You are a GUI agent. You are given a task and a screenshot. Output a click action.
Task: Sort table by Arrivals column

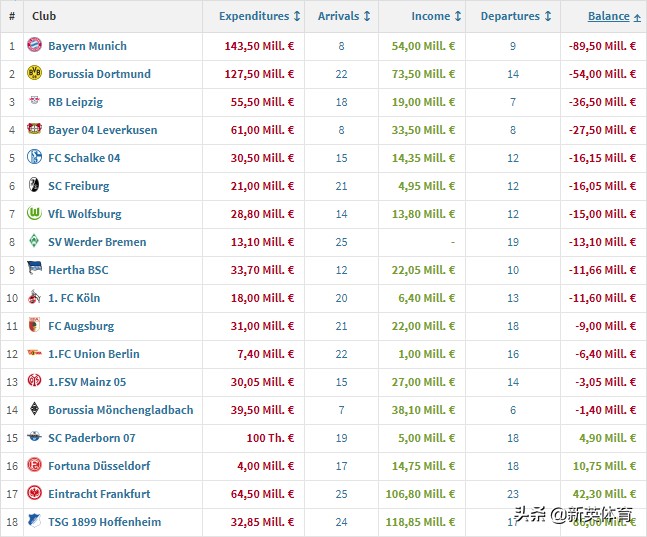pyautogui.click(x=343, y=17)
